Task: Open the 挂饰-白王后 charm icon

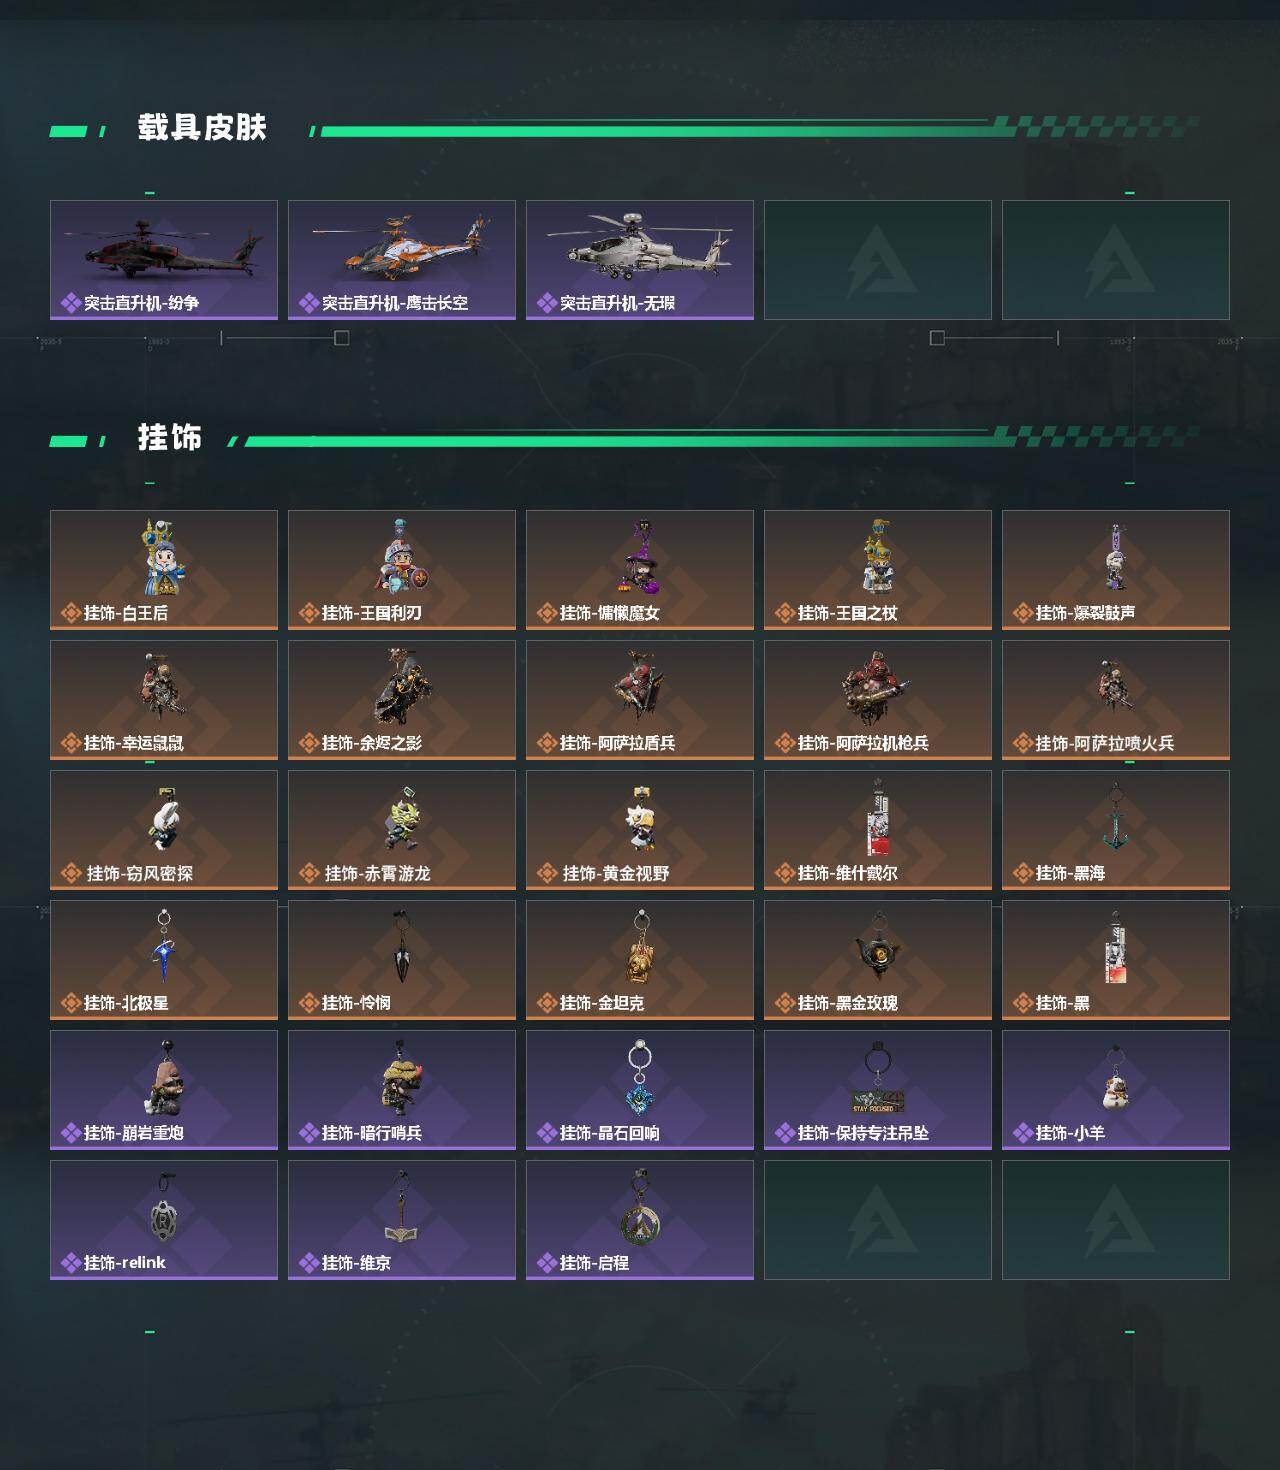Action: [x=164, y=570]
